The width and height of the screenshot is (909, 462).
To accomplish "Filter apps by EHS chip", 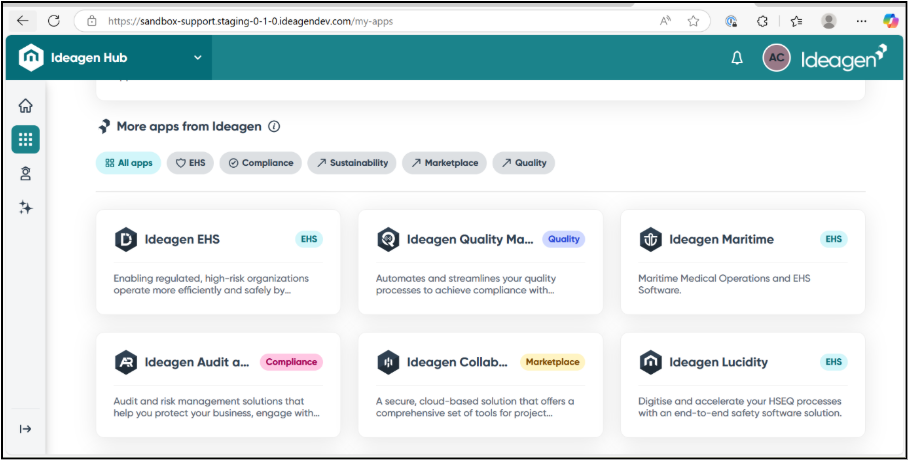I will pos(190,163).
